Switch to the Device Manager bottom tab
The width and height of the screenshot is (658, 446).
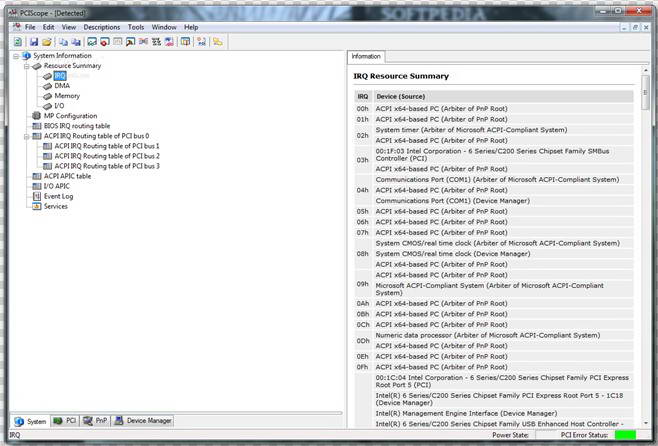click(143, 421)
